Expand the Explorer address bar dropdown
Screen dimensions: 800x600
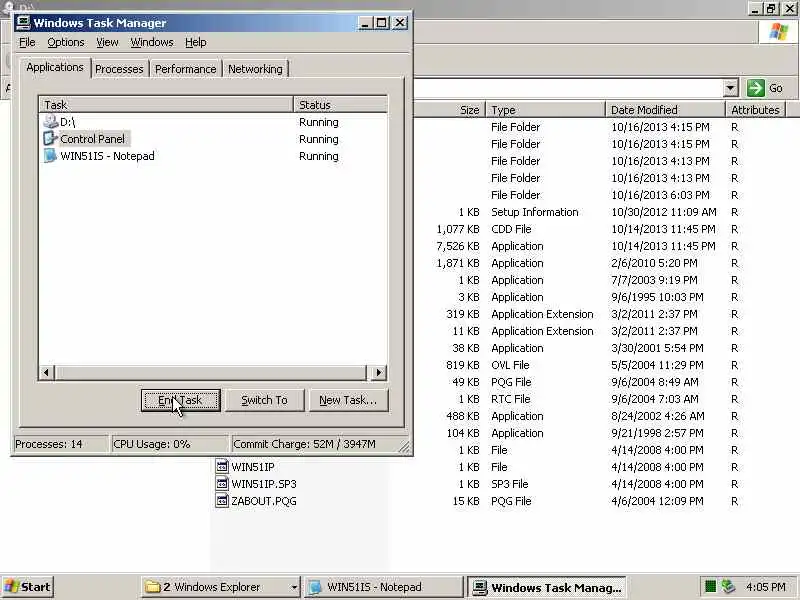pyautogui.click(x=730, y=88)
